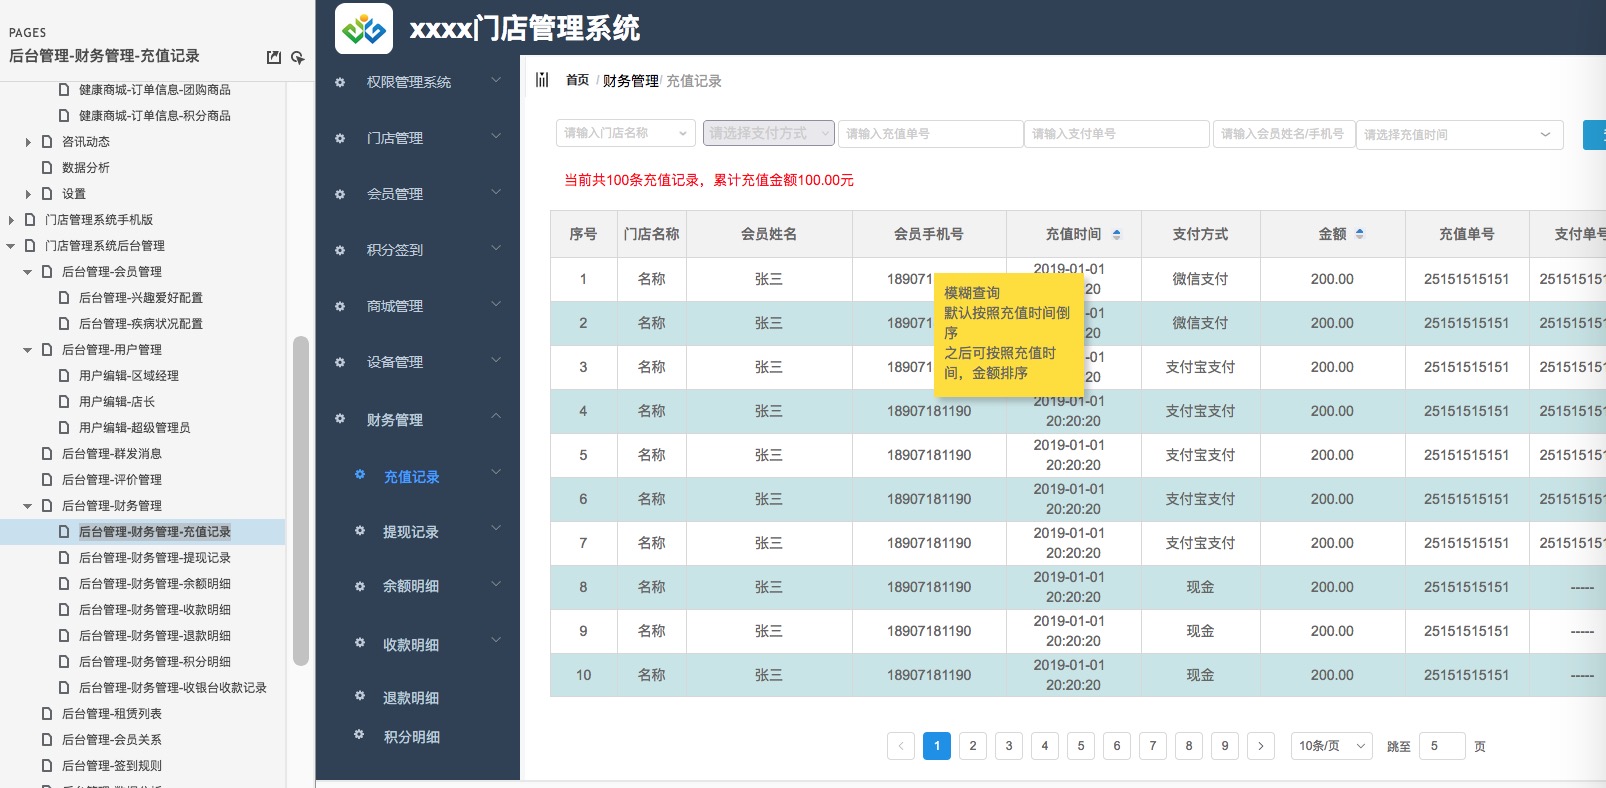Select 提现记录 submenu item
The height and width of the screenshot is (788, 1606).
[411, 532]
